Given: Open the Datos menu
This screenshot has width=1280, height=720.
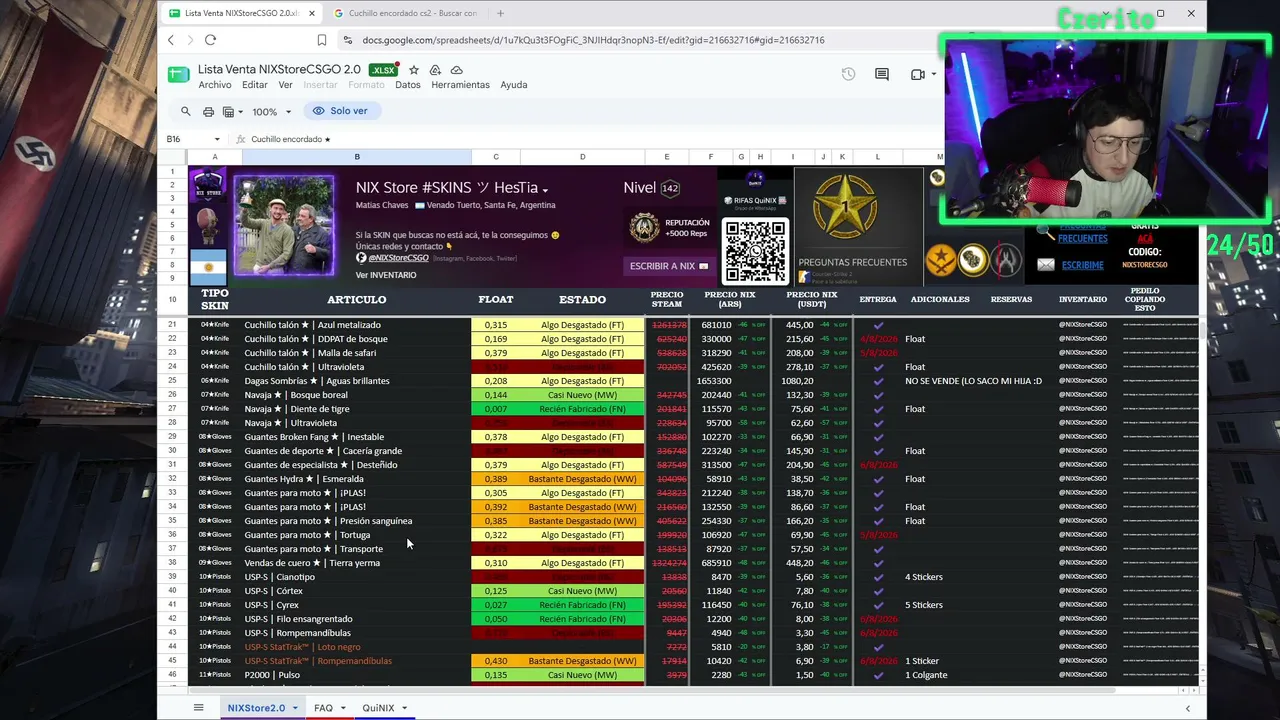Looking at the screenshot, I should [408, 85].
